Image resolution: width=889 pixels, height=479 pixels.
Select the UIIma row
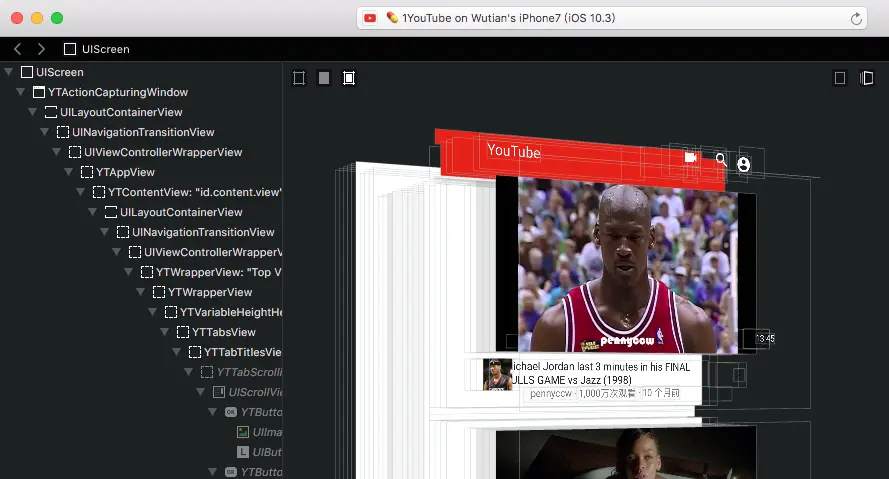pos(141,432)
